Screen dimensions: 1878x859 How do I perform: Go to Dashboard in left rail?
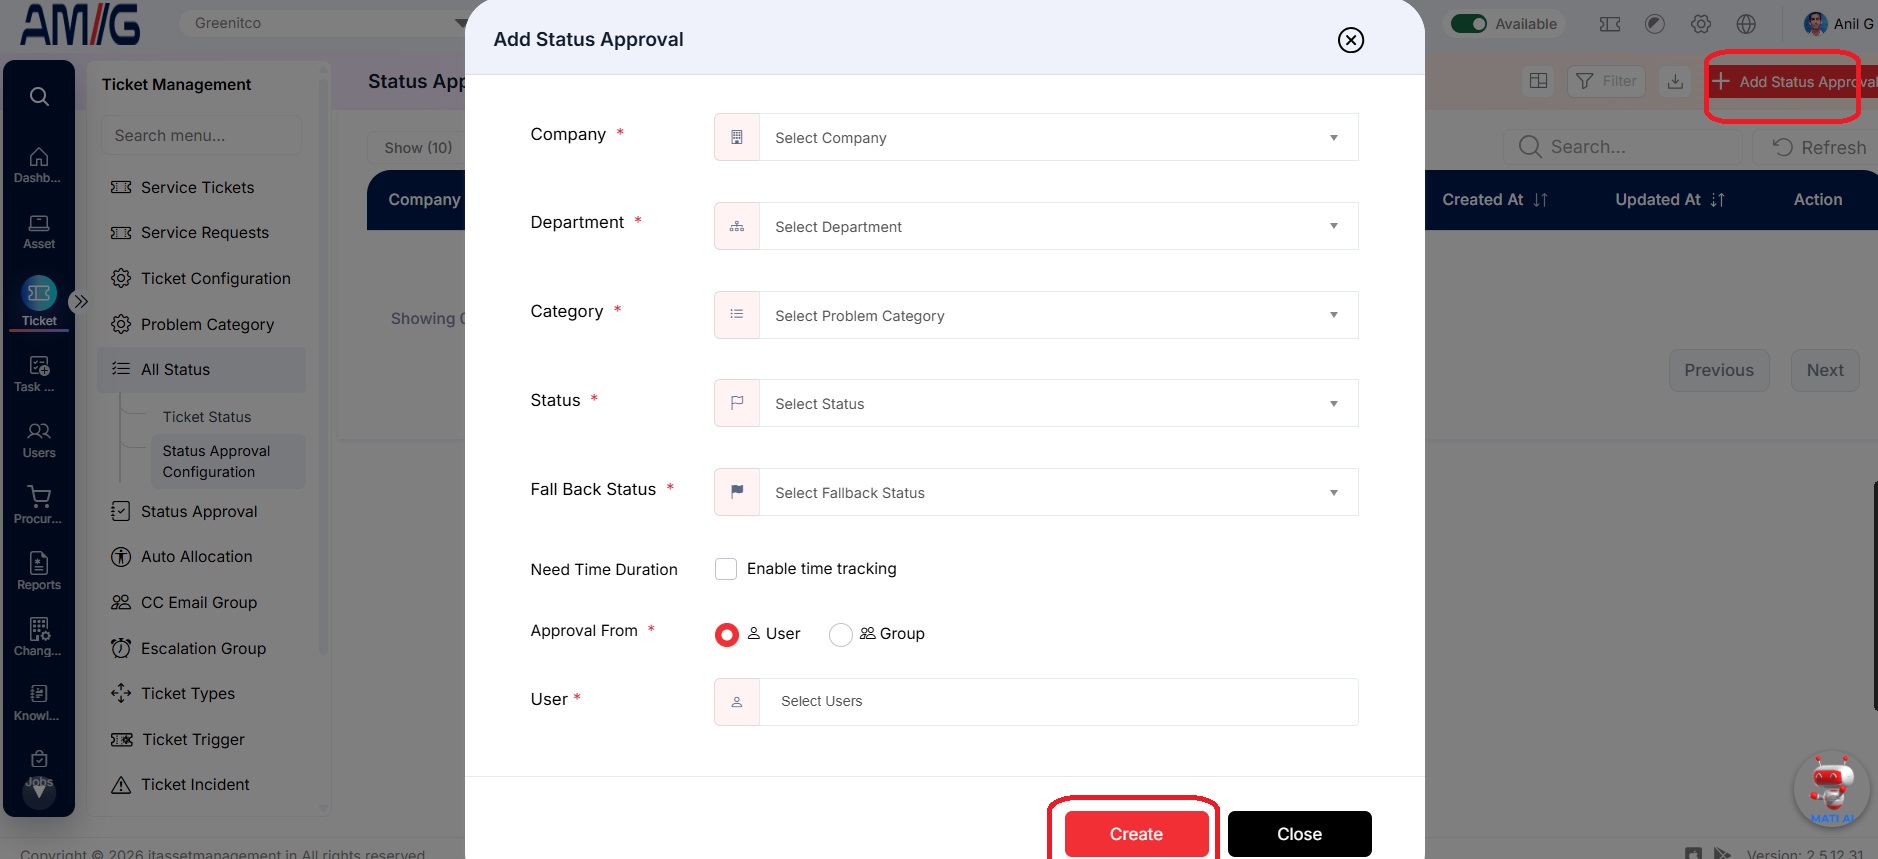click(38, 165)
